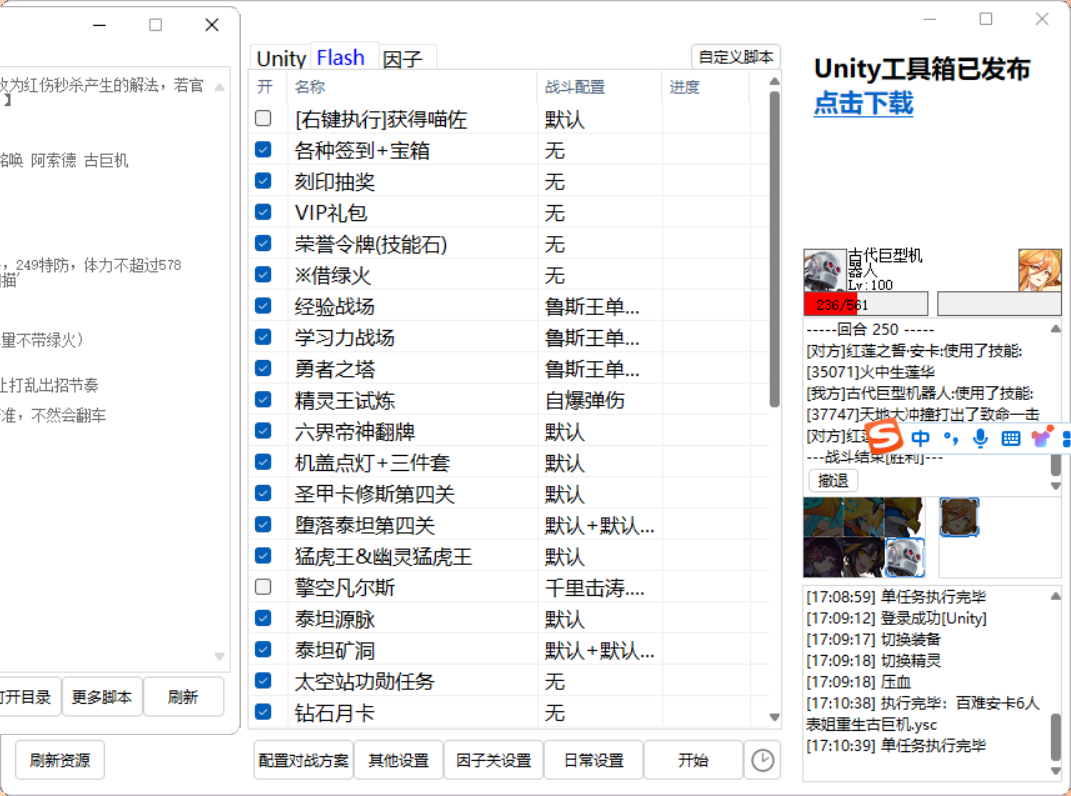The width and height of the screenshot is (1071, 796).
Task: Click the execution log scroll up arrow
Action: coord(1055,596)
